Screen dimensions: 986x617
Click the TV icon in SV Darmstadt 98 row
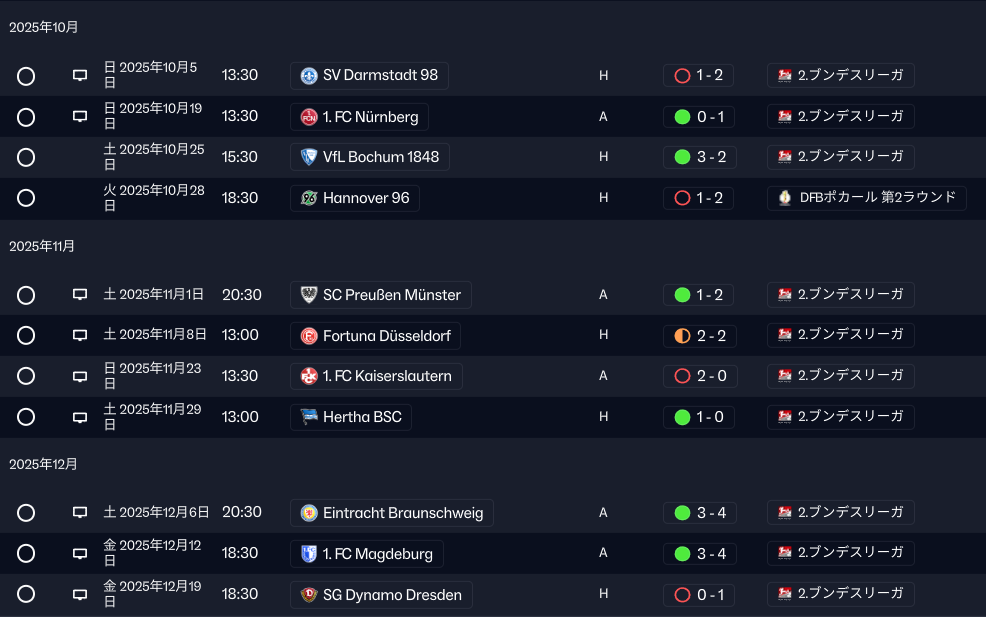pyautogui.click(x=80, y=75)
